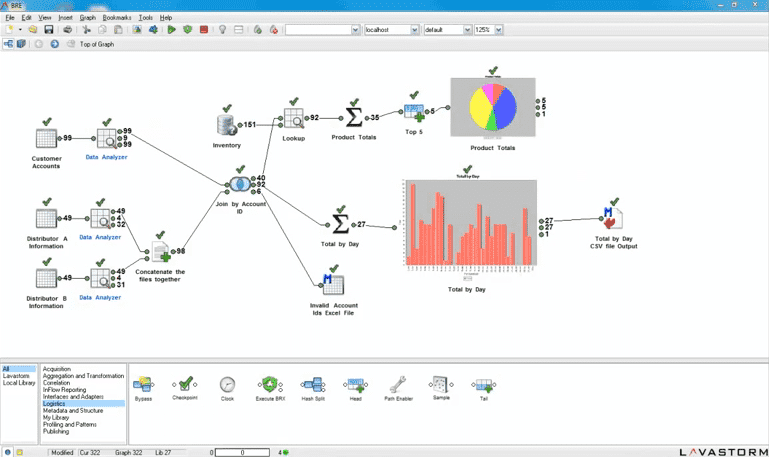The image size is (769, 457).
Task: Open the Bookmarks menu
Action: (x=117, y=17)
